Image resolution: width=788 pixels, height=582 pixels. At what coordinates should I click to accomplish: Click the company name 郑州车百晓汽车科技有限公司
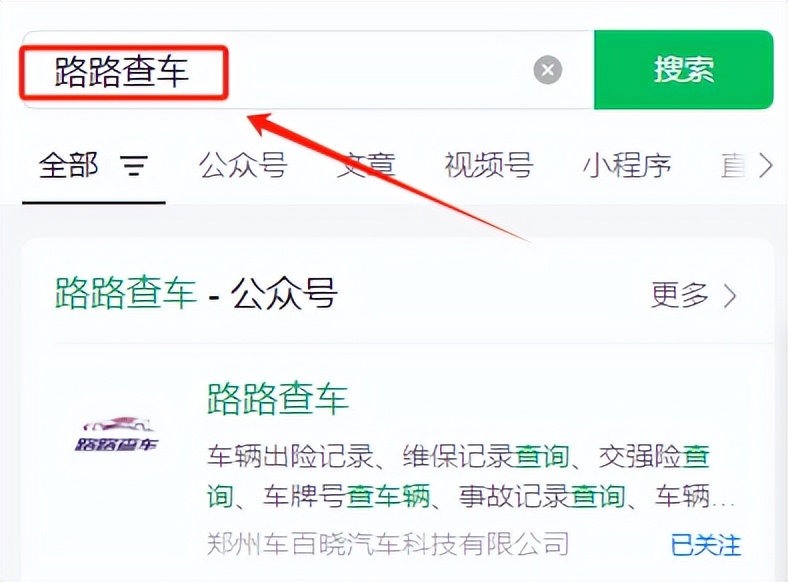coord(388,544)
